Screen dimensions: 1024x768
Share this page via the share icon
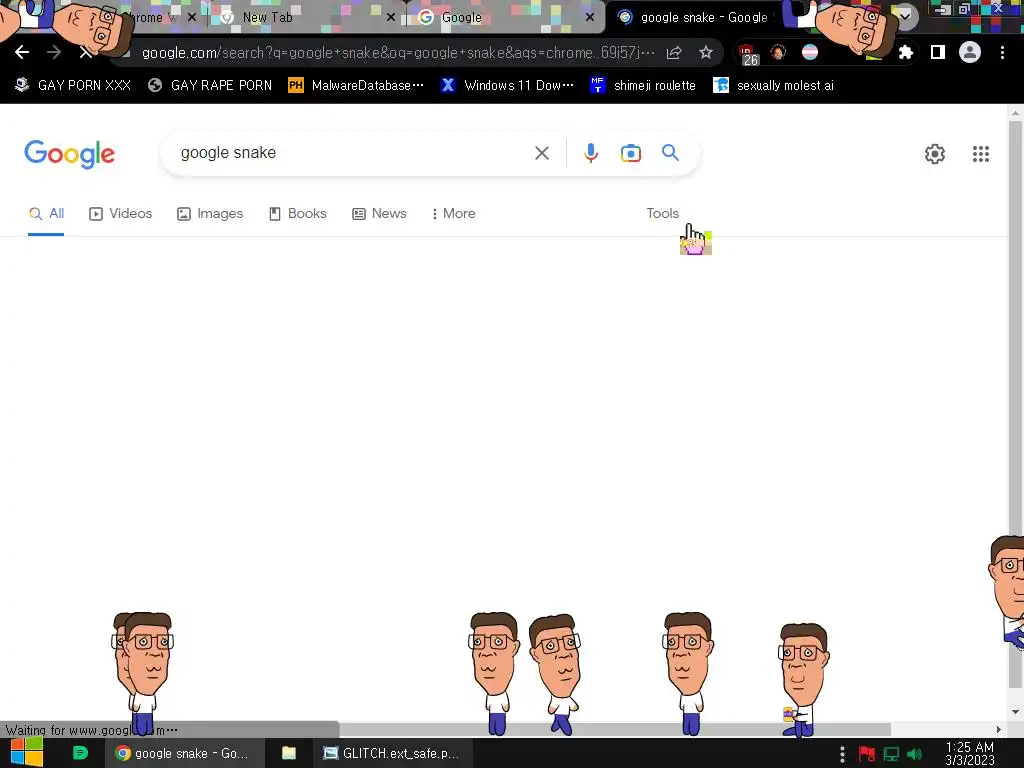[674, 53]
